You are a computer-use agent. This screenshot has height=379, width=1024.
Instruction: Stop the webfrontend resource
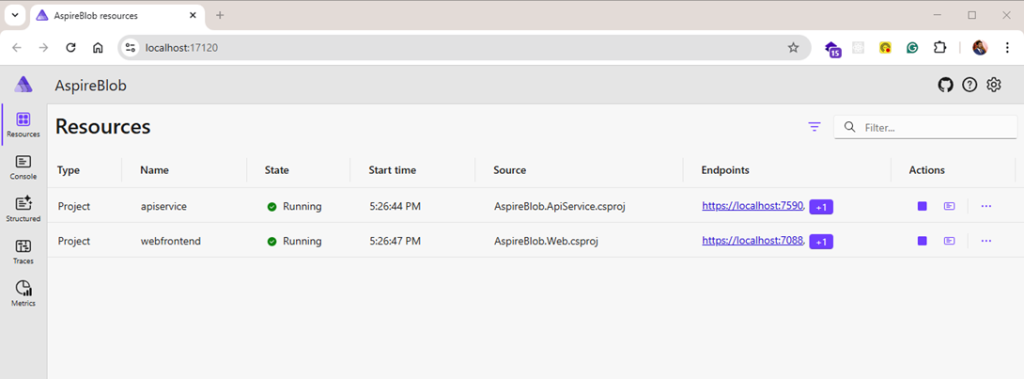[x=922, y=240]
